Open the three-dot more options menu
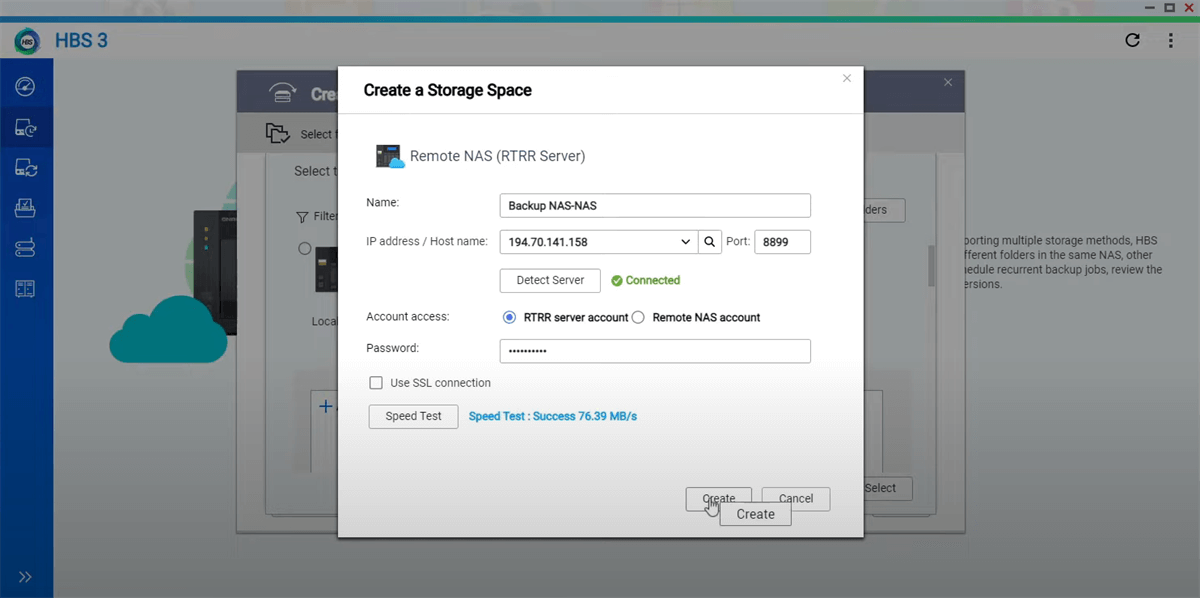This screenshot has width=1200, height=598. tap(1170, 41)
